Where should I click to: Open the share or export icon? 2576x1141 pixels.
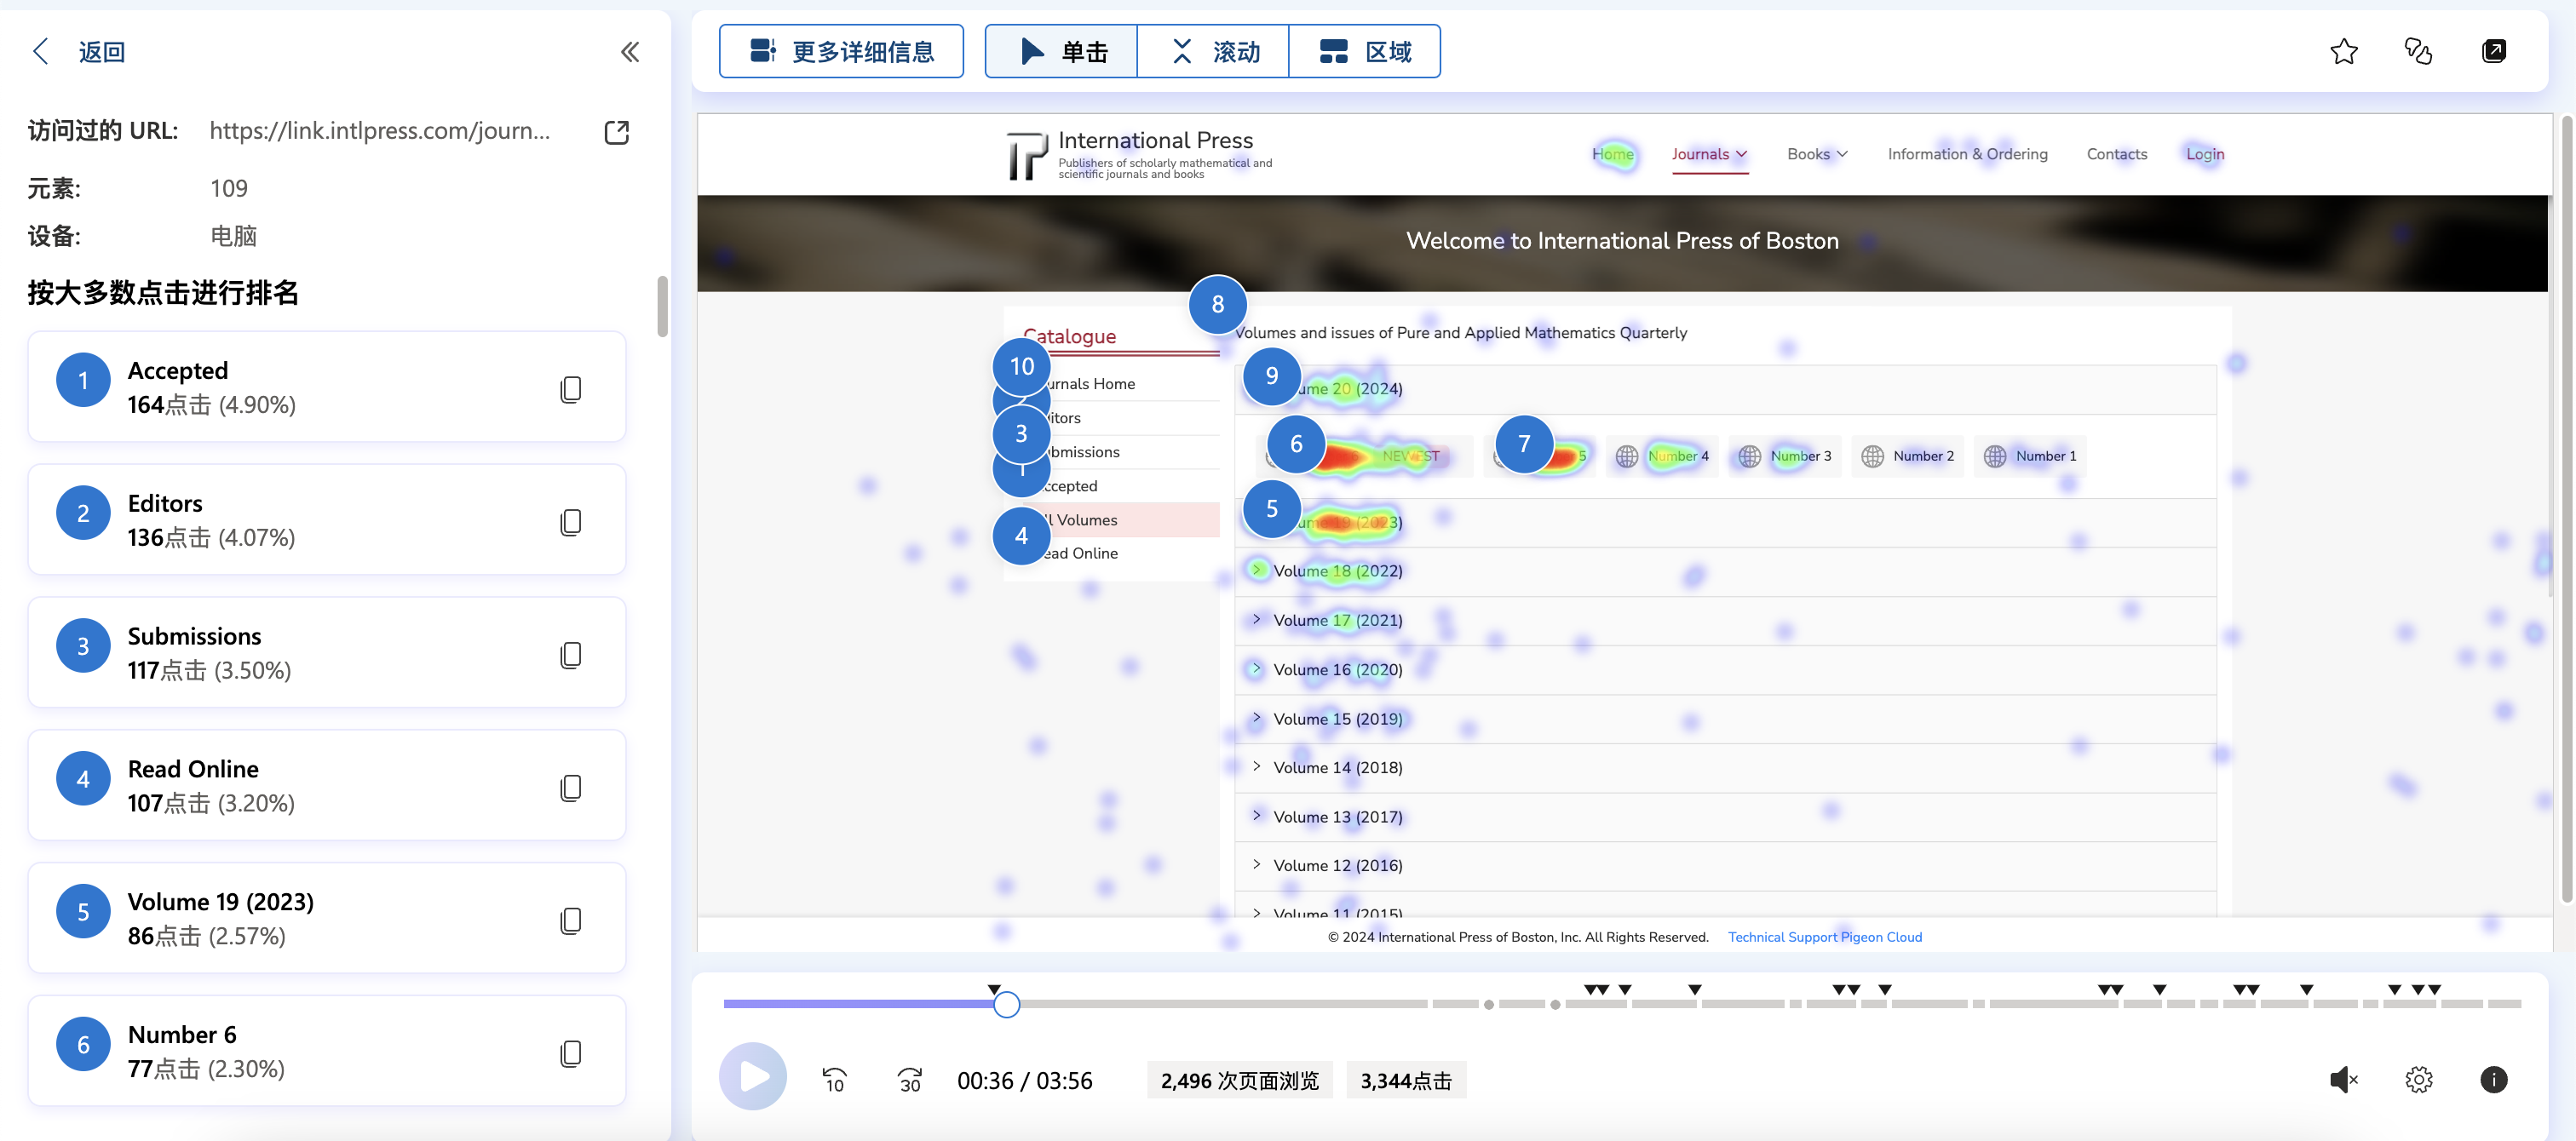(2494, 51)
